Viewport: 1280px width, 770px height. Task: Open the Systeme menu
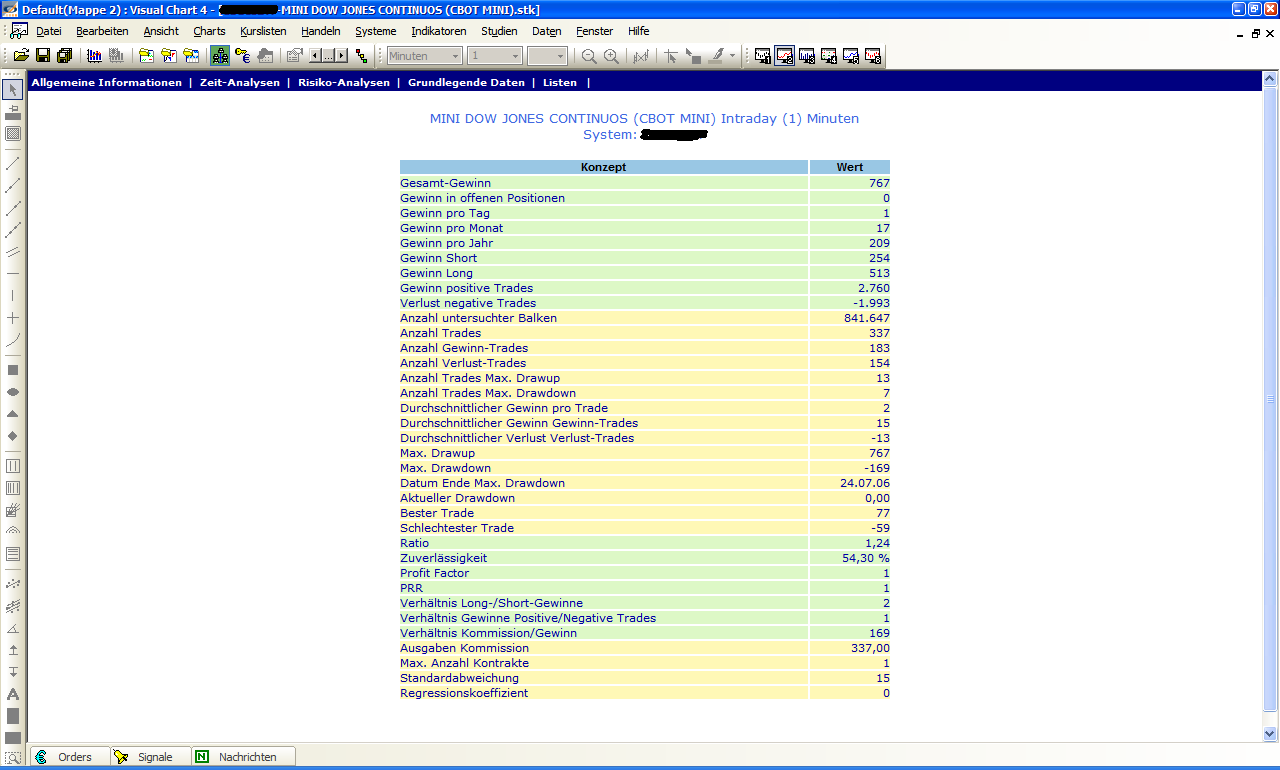(375, 31)
